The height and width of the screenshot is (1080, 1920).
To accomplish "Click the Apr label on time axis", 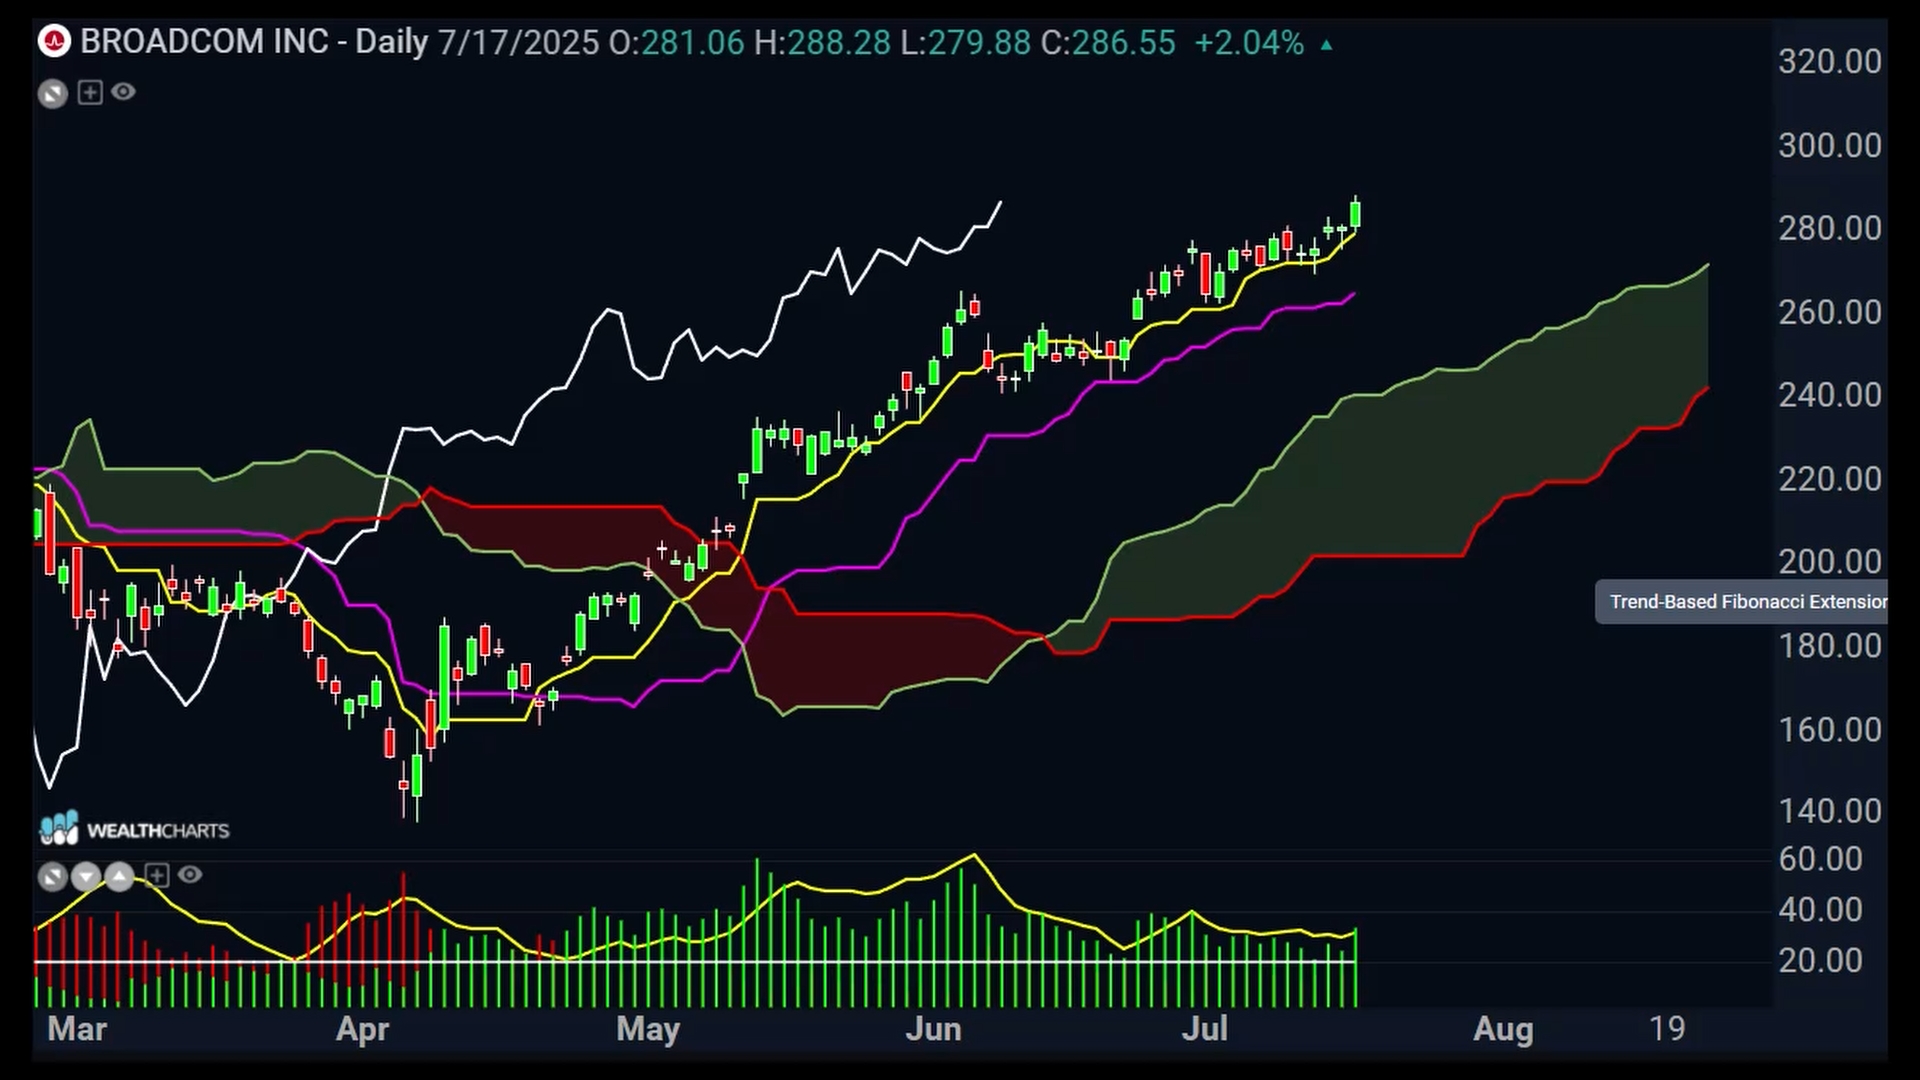I will click(x=362, y=1030).
